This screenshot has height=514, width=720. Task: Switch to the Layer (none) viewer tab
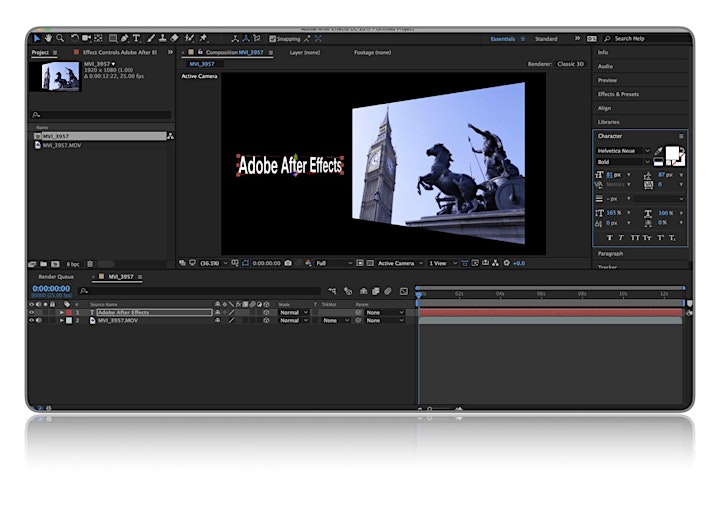305,52
